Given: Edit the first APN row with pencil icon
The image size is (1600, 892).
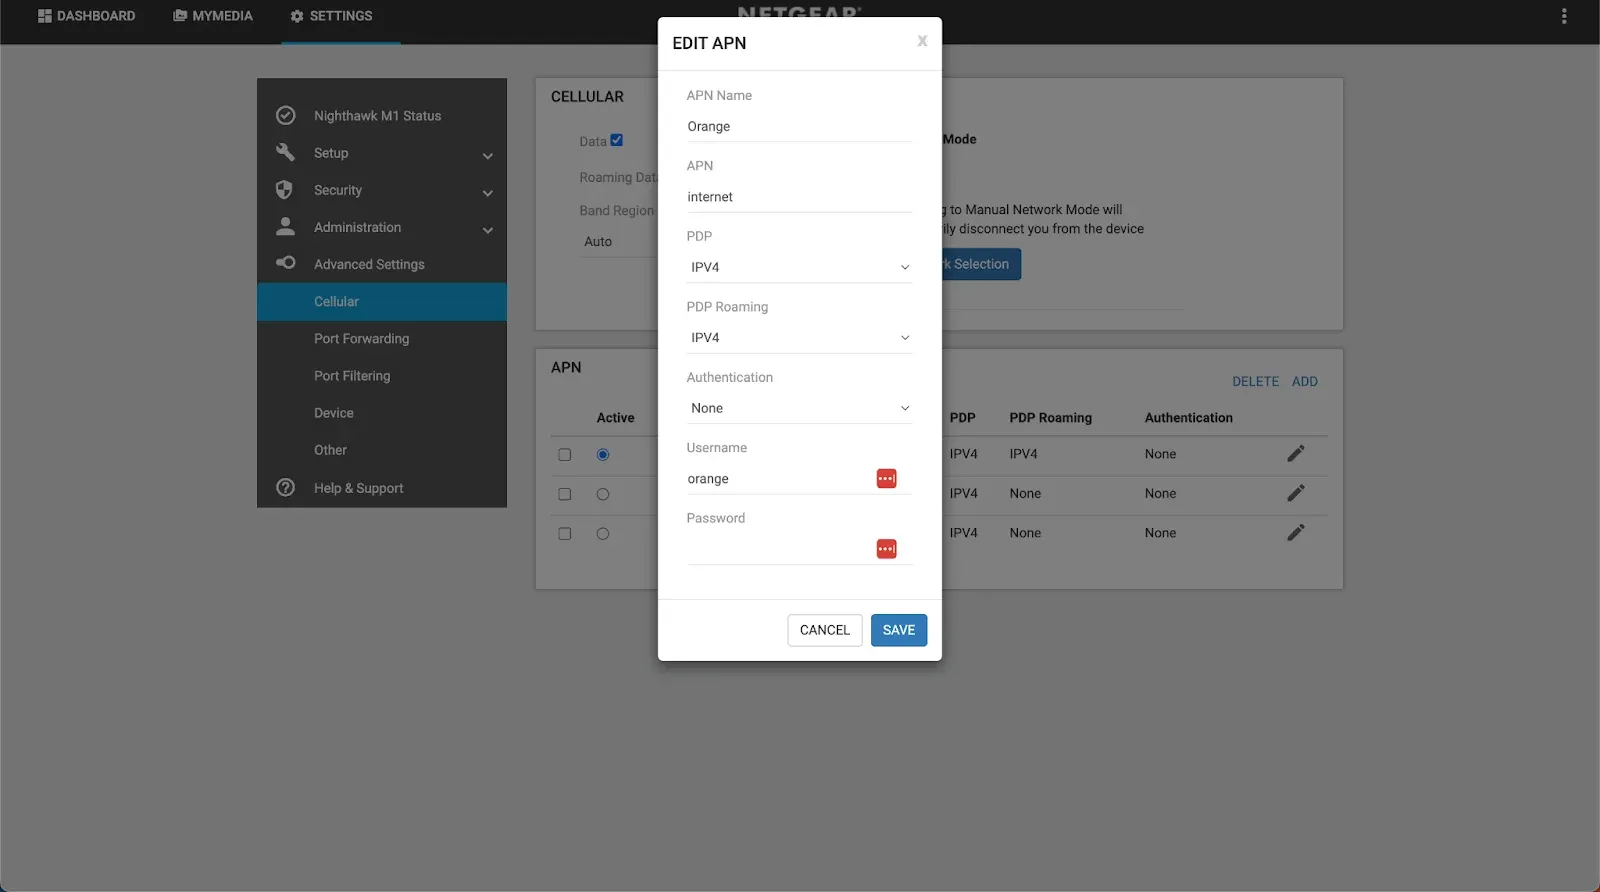Looking at the screenshot, I should coord(1296,454).
